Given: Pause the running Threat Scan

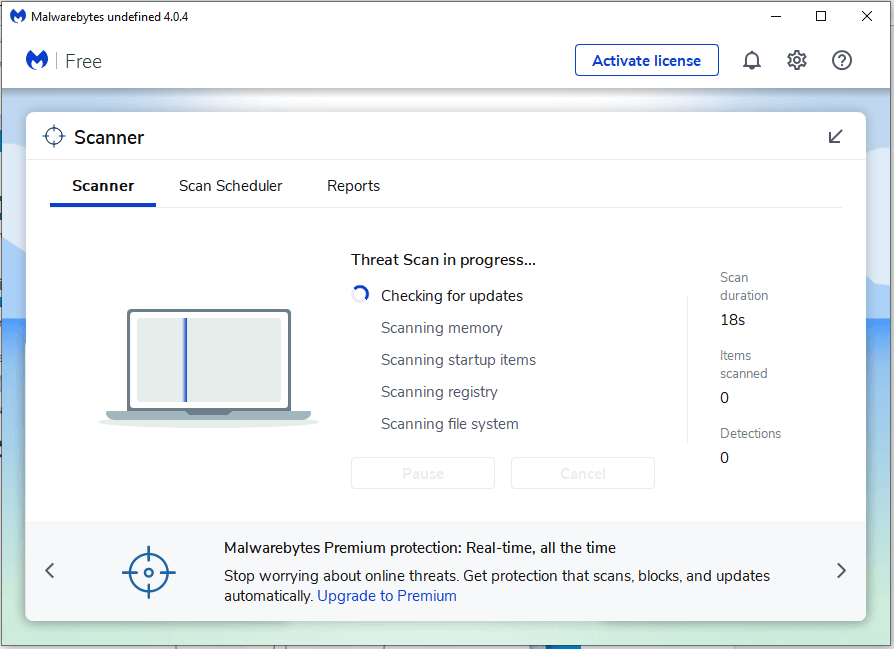Looking at the screenshot, I should 422,472.
